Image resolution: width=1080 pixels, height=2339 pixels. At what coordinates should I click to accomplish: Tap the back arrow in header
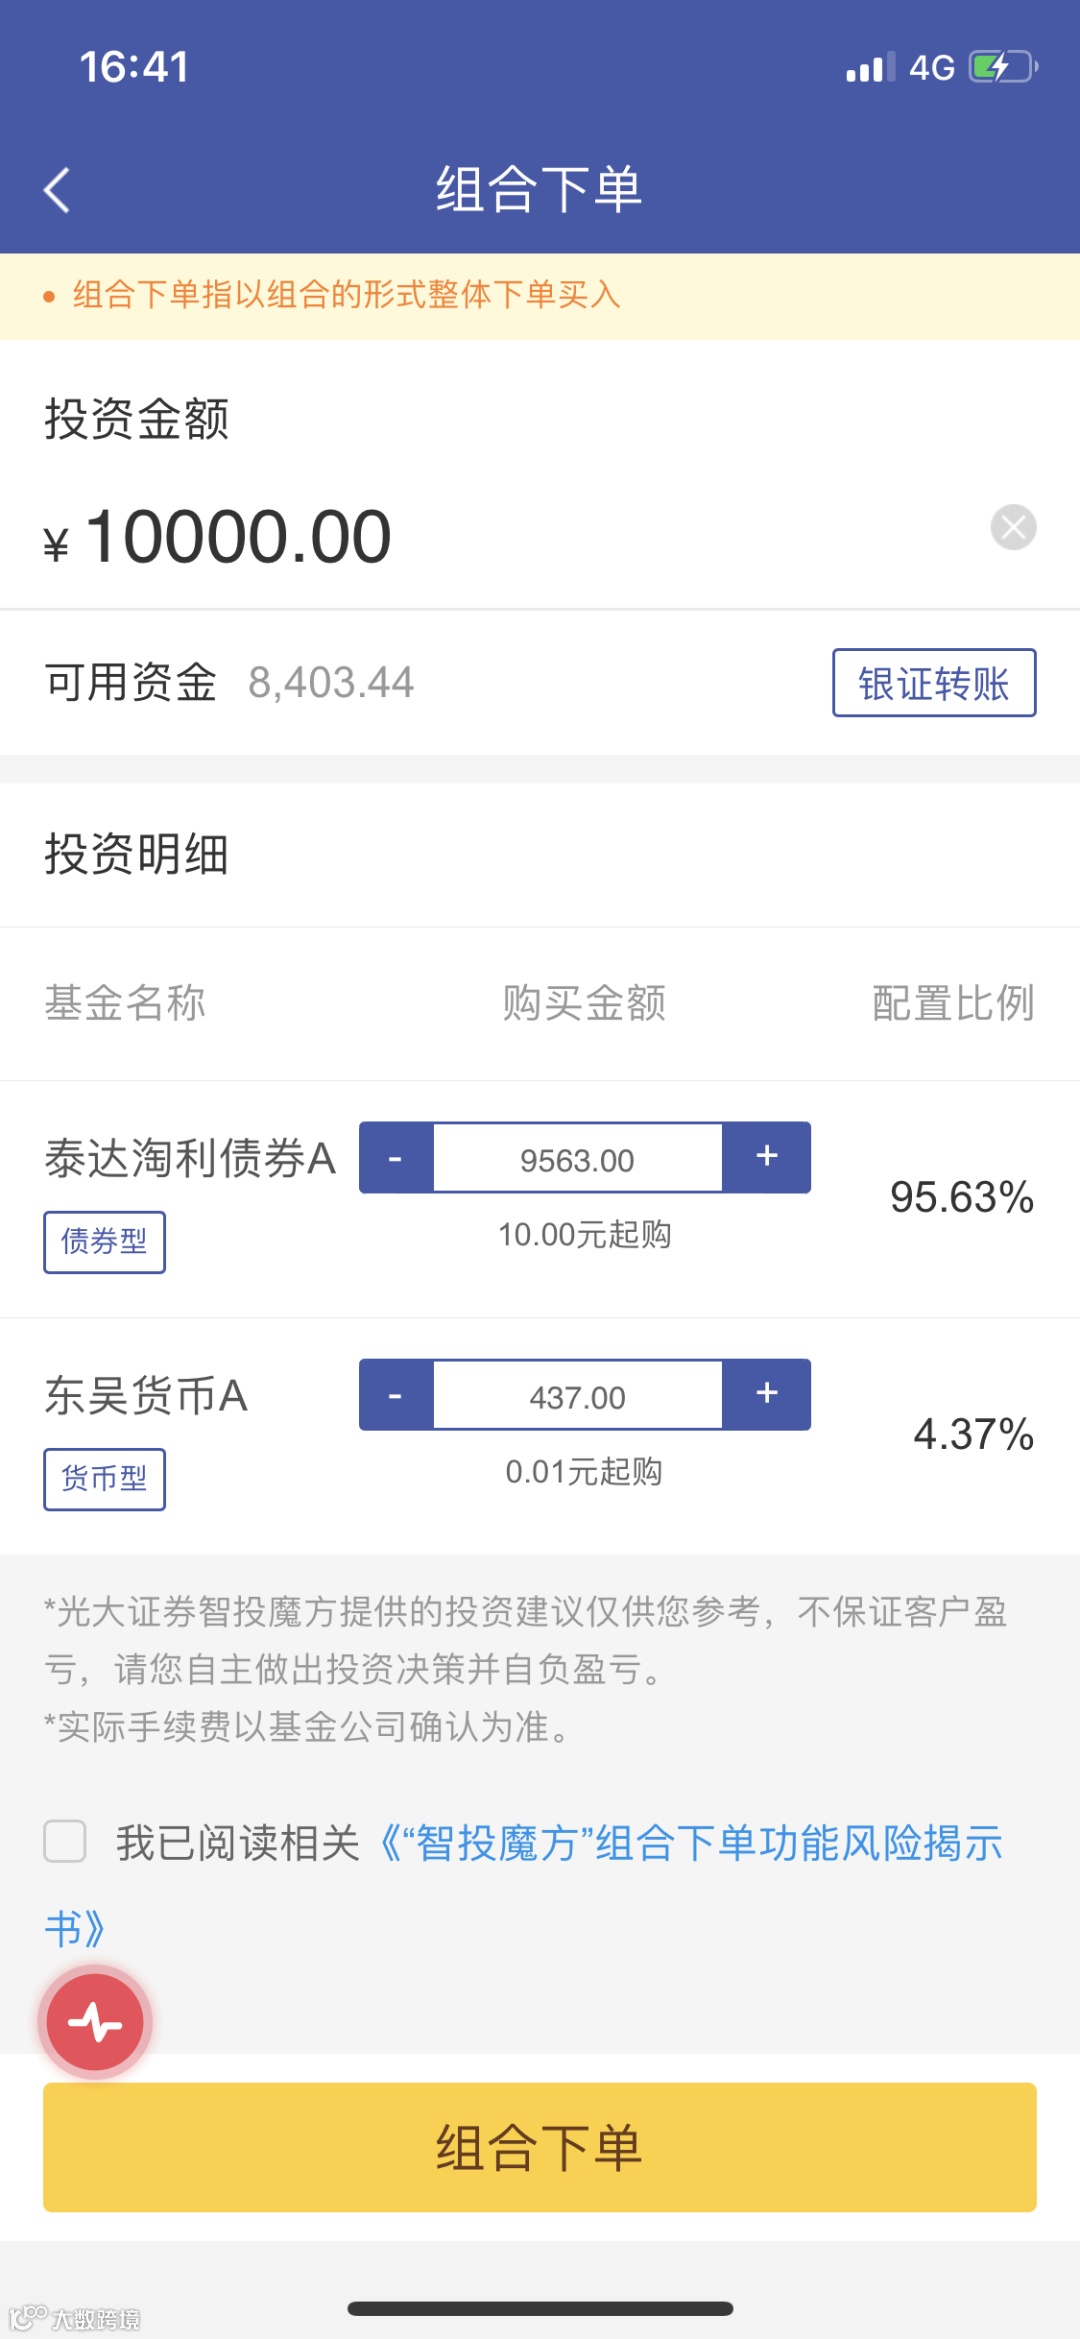coord(57,190)
